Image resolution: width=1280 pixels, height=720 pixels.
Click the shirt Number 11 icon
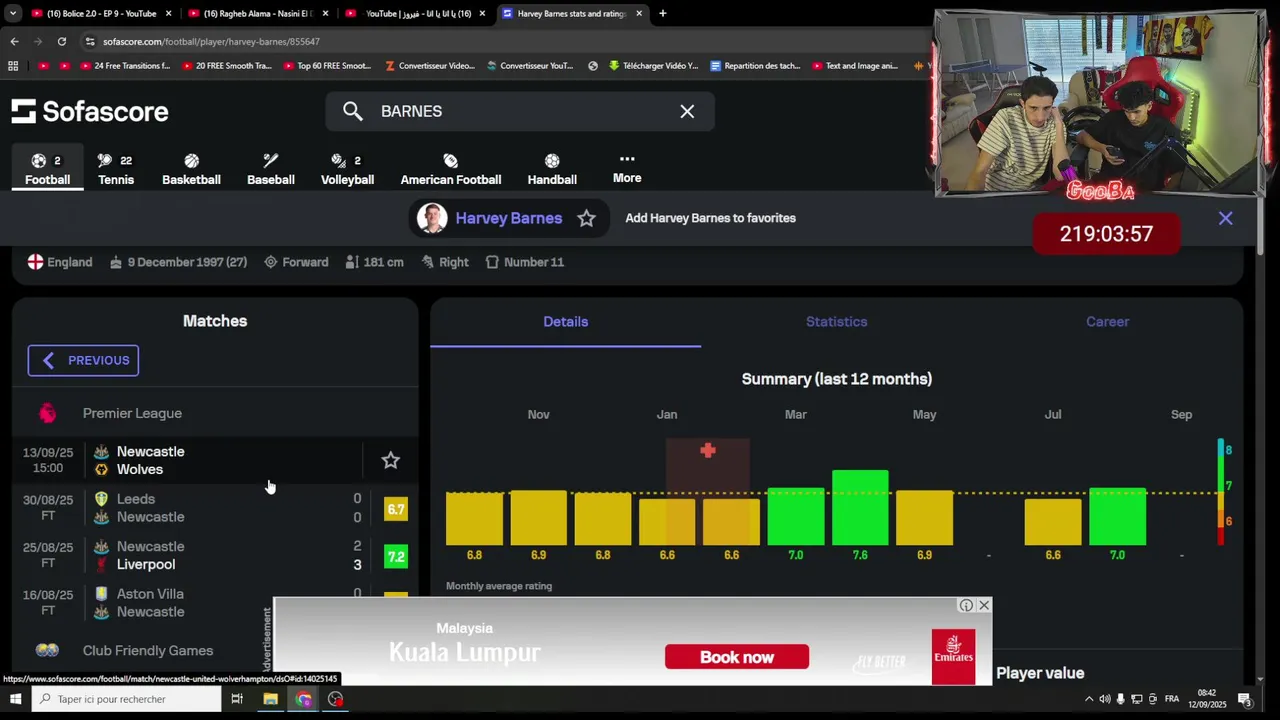pyautogui.click(x=492, y=262)
